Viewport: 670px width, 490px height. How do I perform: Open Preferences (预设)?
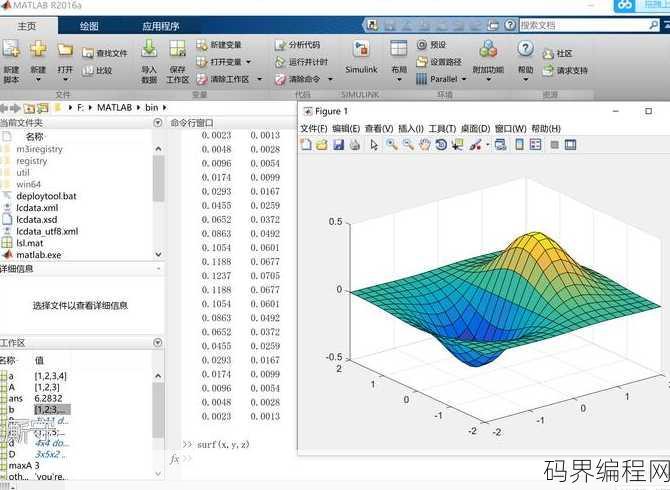coord(432,44)
